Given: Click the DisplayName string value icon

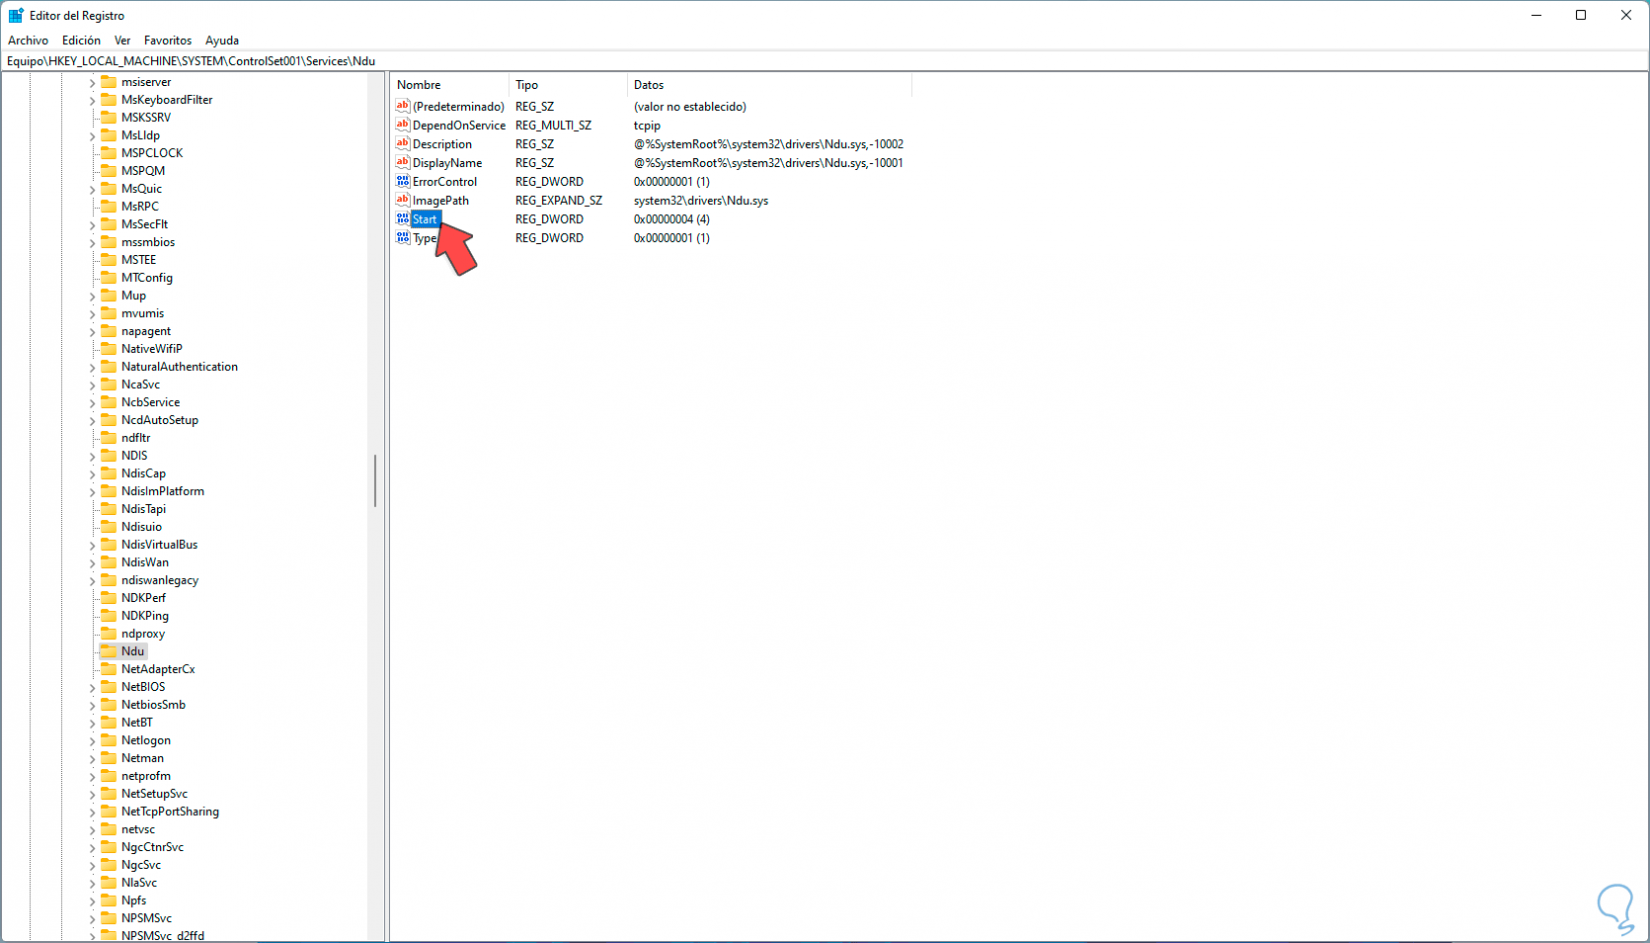Looking at the screenshot, I should pos(403,163).
